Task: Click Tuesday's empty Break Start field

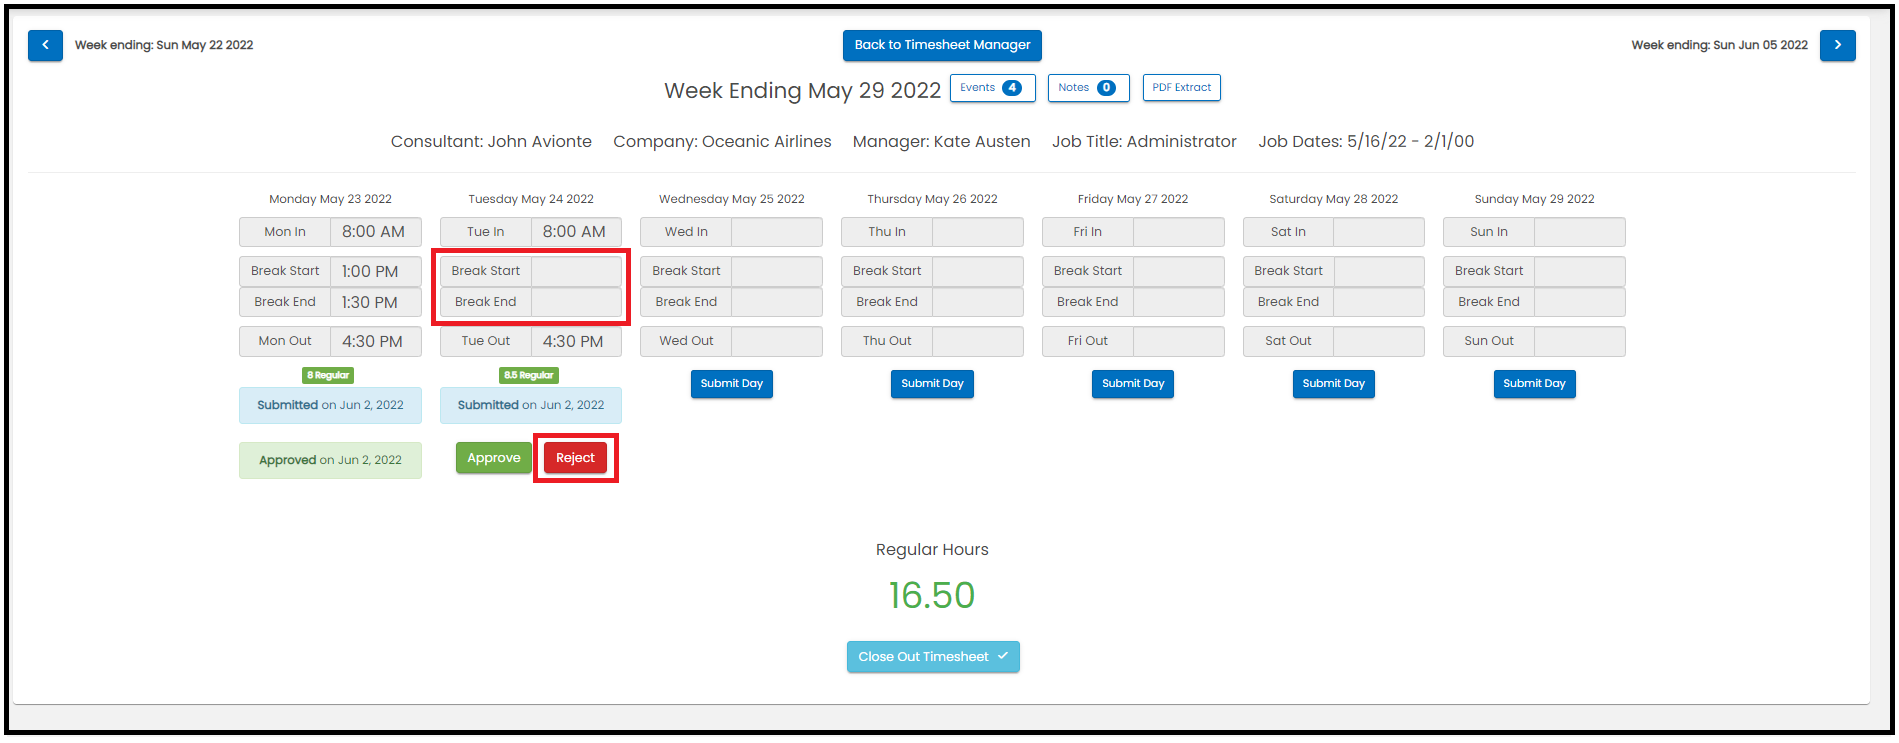Action: point(576,271)
